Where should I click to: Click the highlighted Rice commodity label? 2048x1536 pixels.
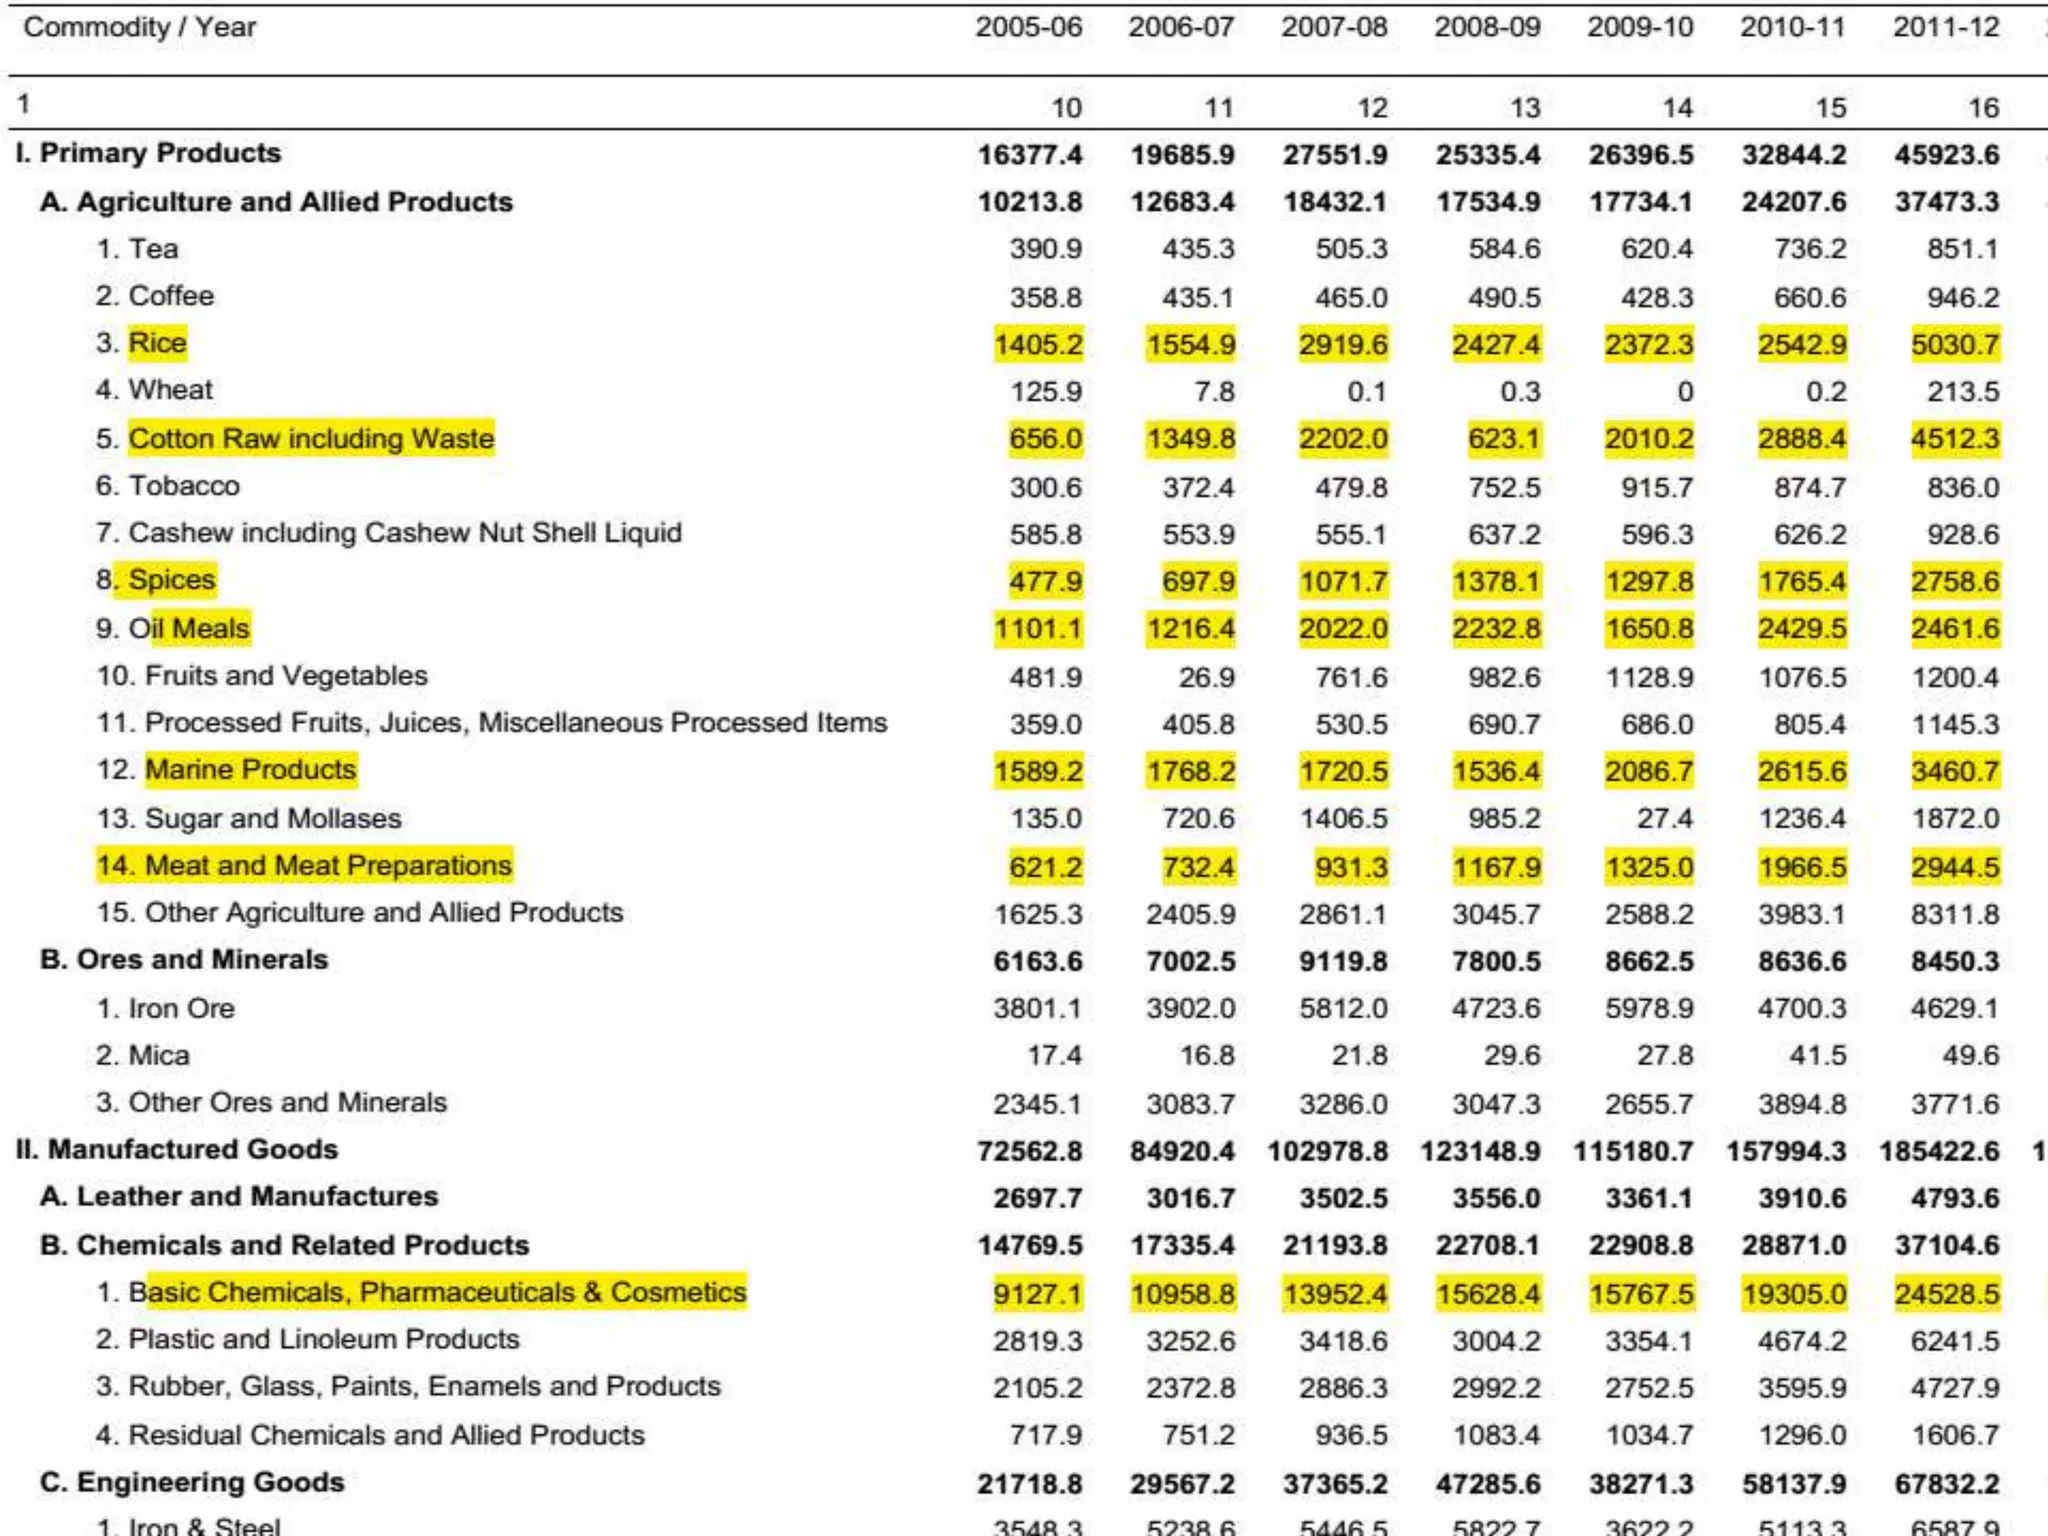157,343
